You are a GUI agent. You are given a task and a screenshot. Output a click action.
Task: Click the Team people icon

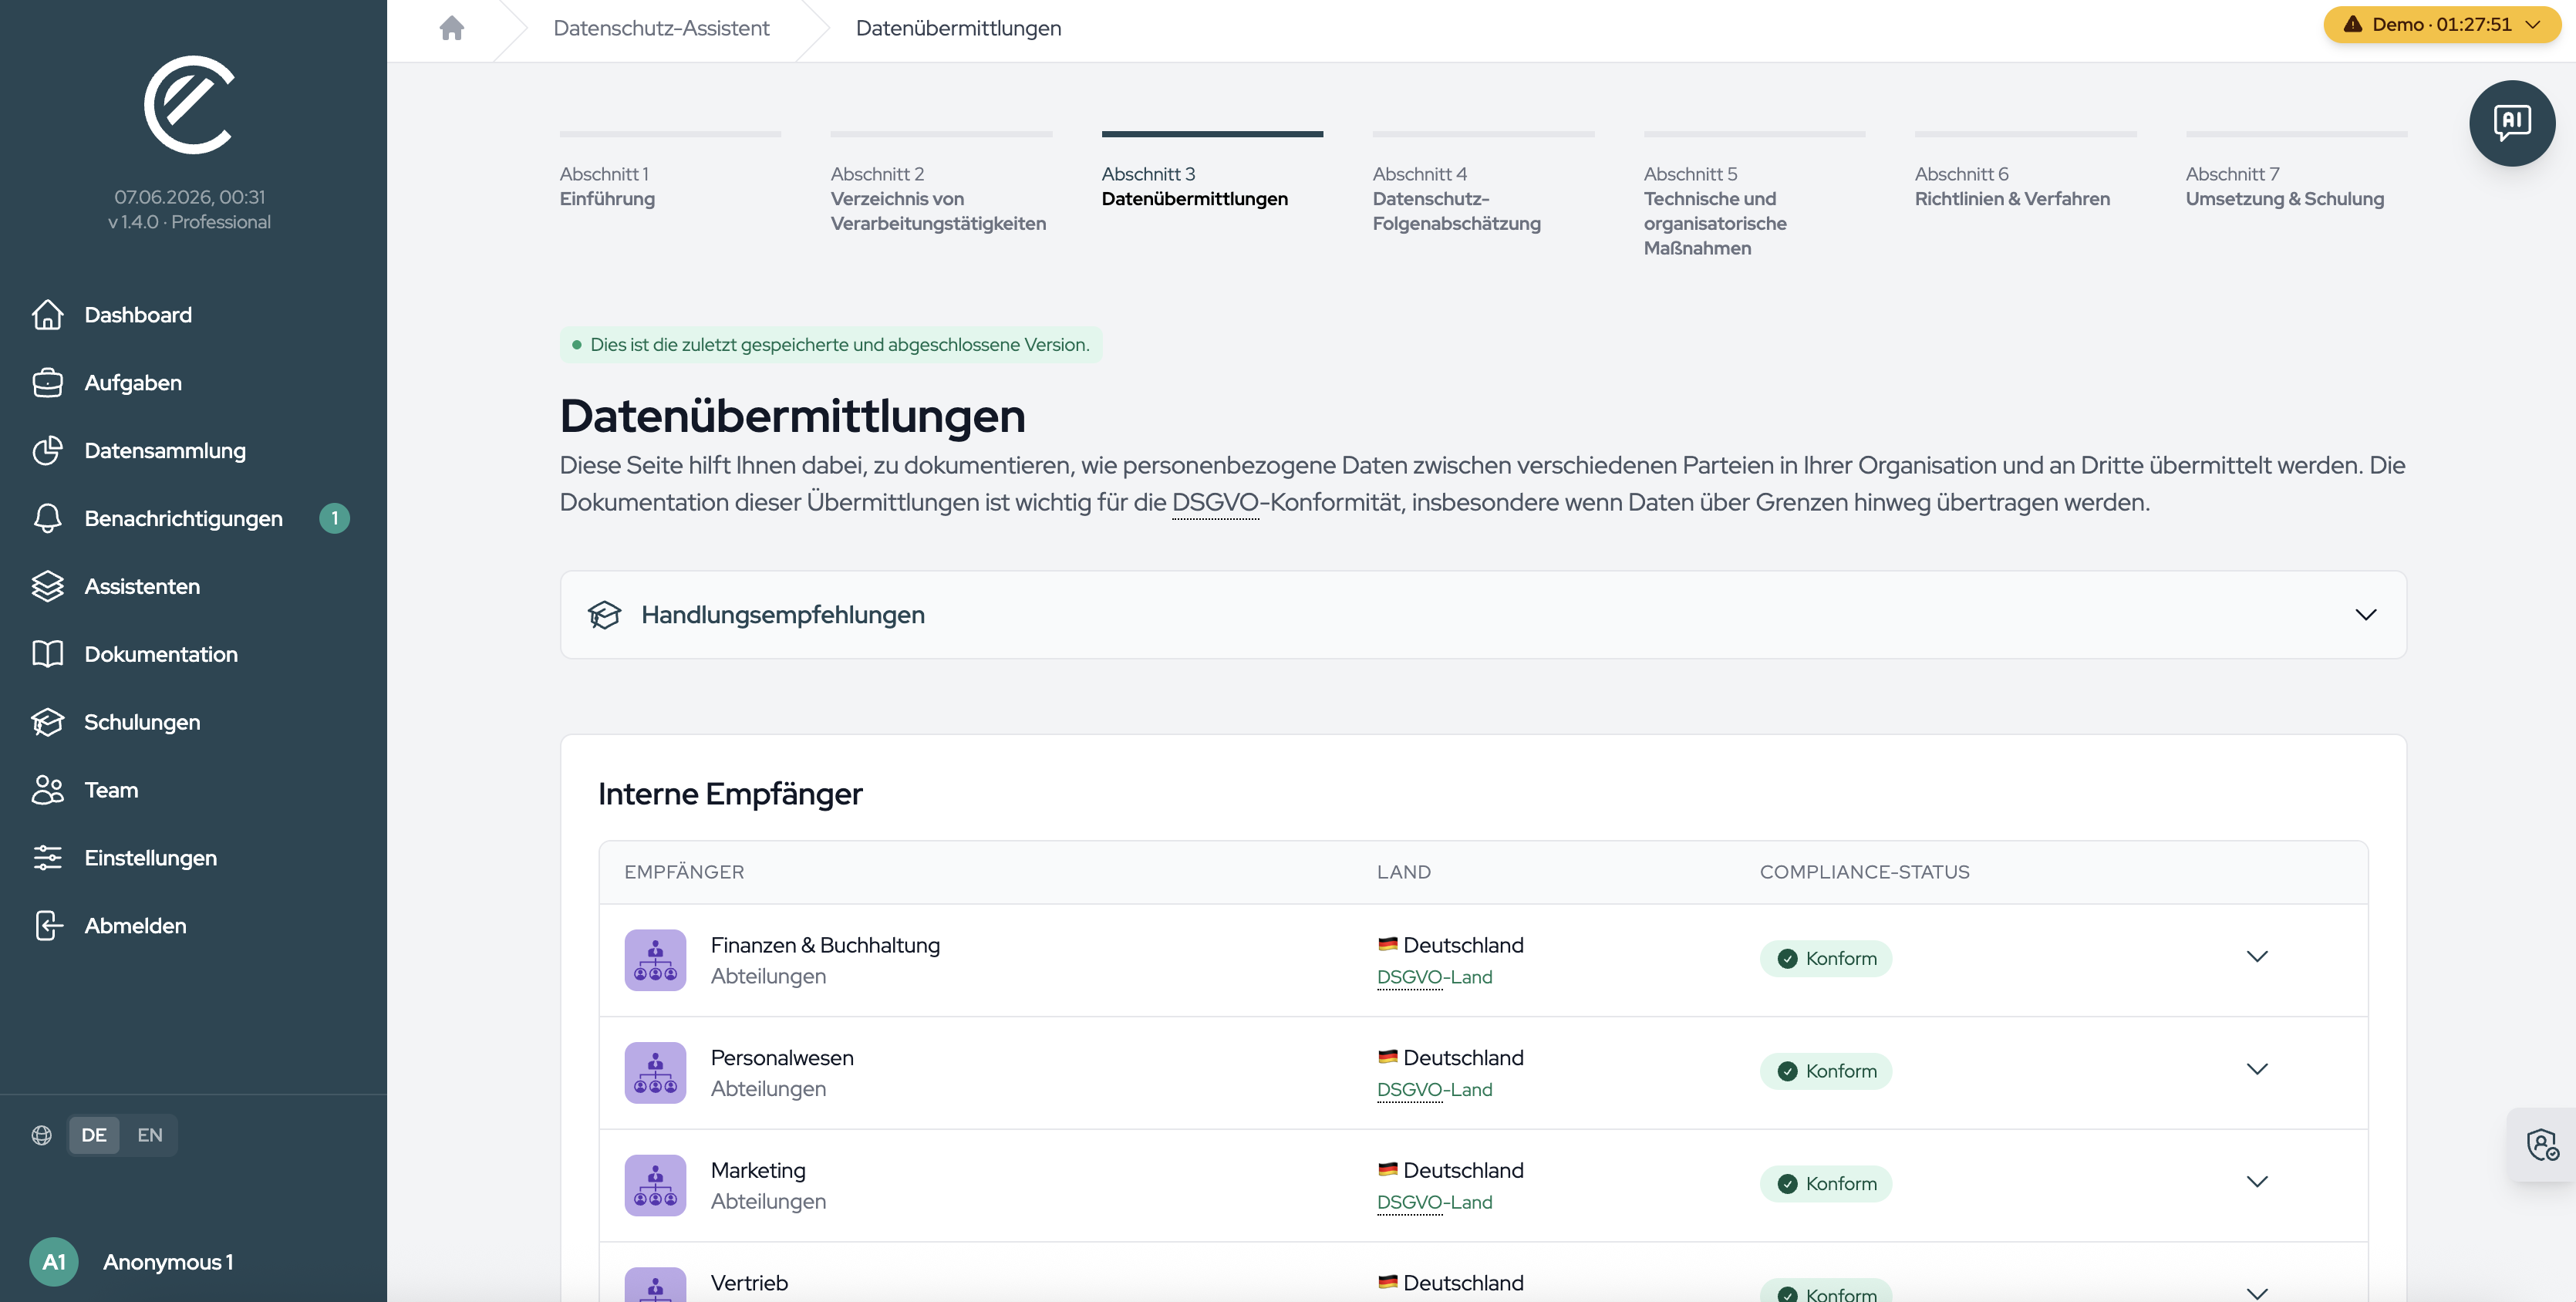(47, 790)
